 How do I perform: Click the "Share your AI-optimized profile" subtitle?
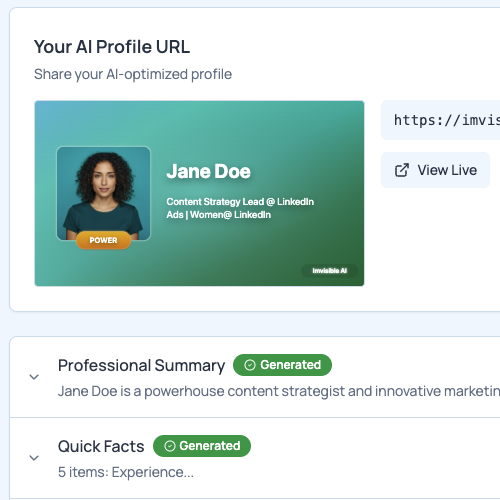coord(133,74)
